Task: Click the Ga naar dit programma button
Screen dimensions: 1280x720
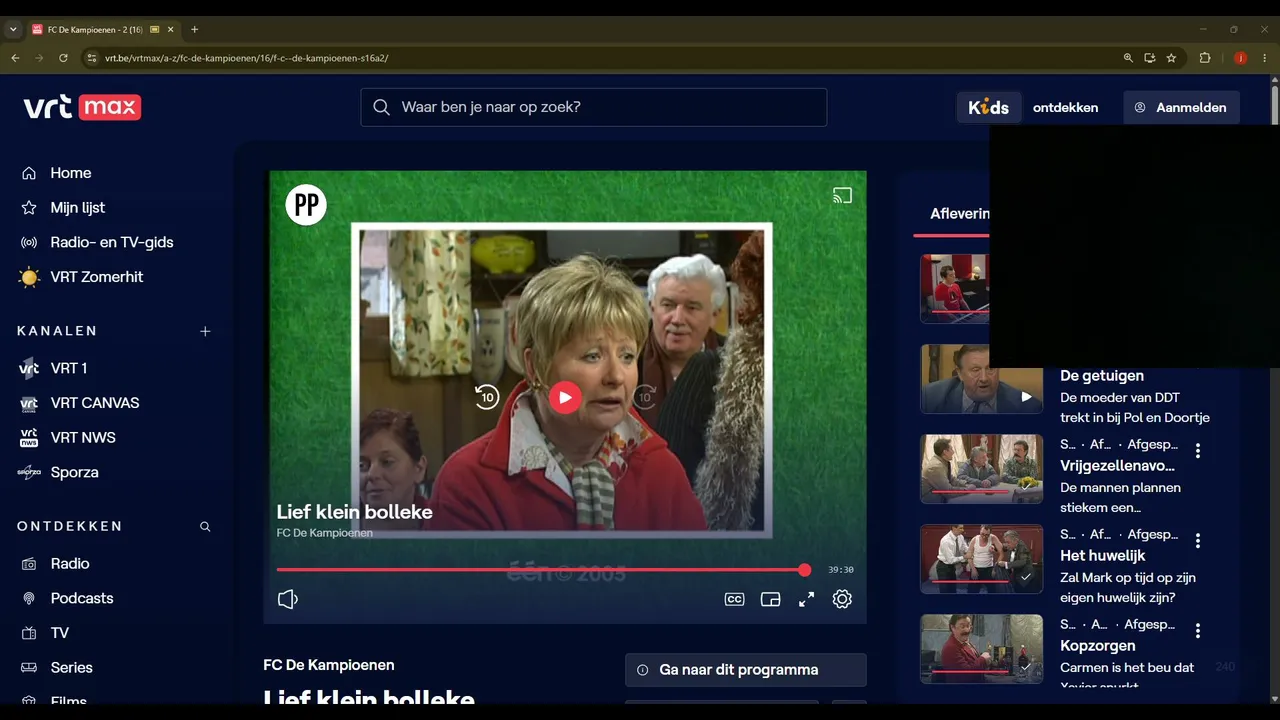Action: [746, 670]
